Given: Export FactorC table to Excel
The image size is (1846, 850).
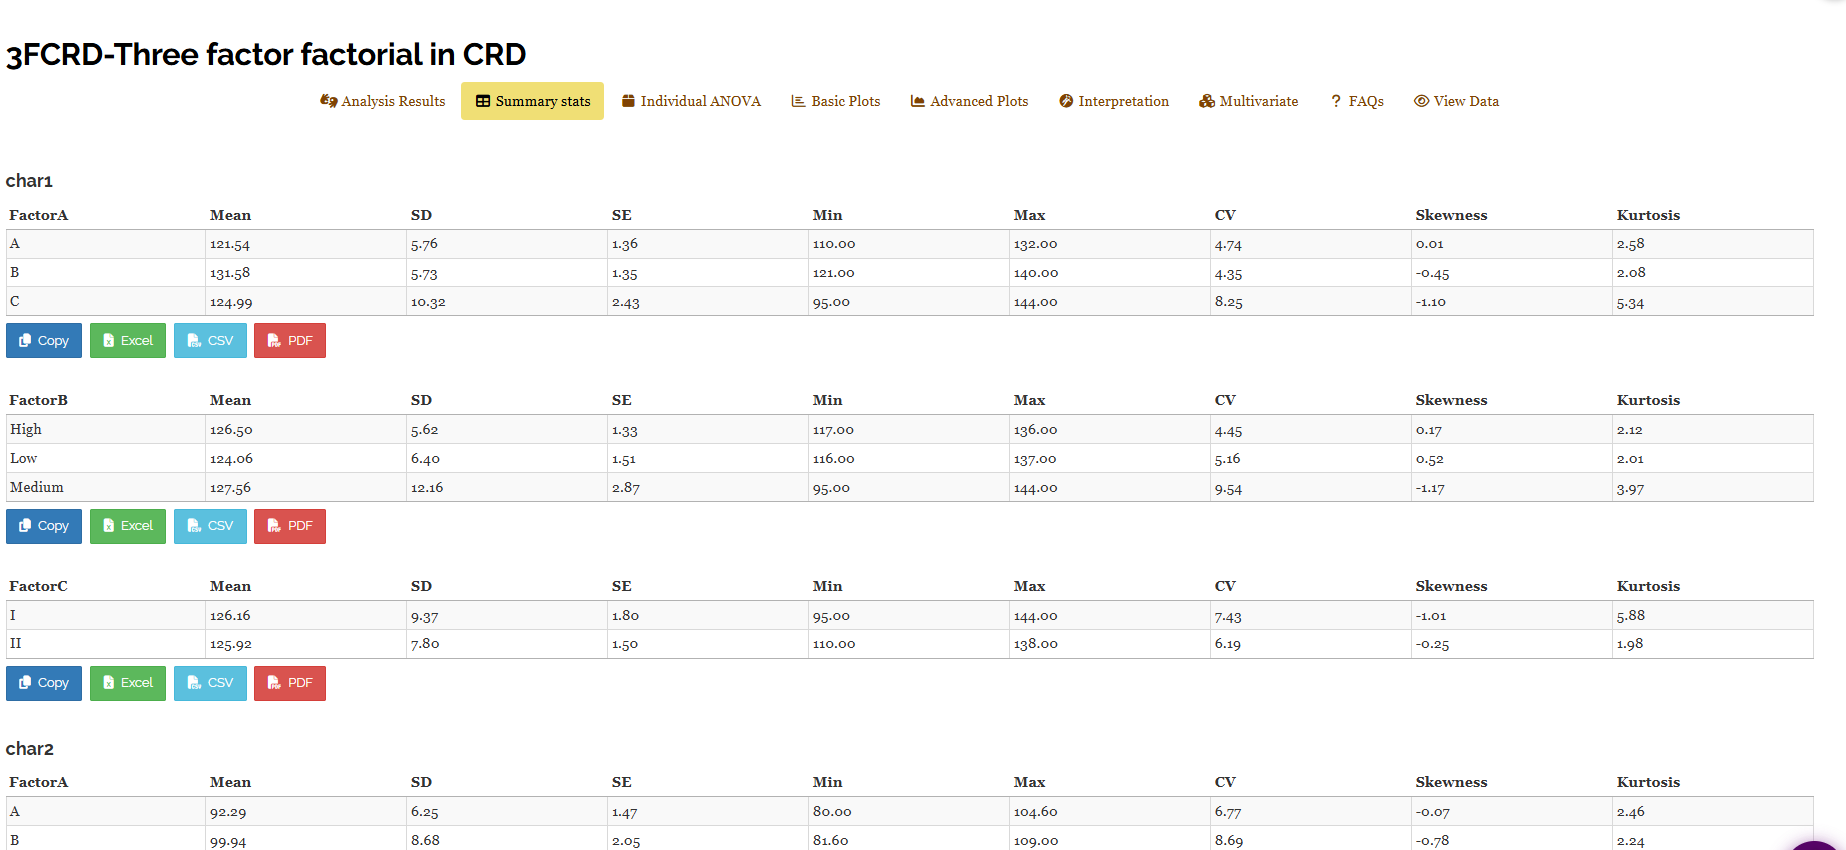Looking at the screenshot, I should [x=128, y=683].
